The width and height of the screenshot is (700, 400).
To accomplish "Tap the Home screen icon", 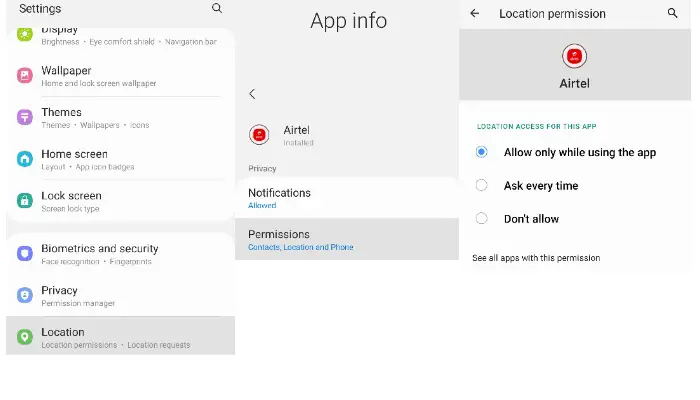I will pyautogui.click(x=25, y=159).
